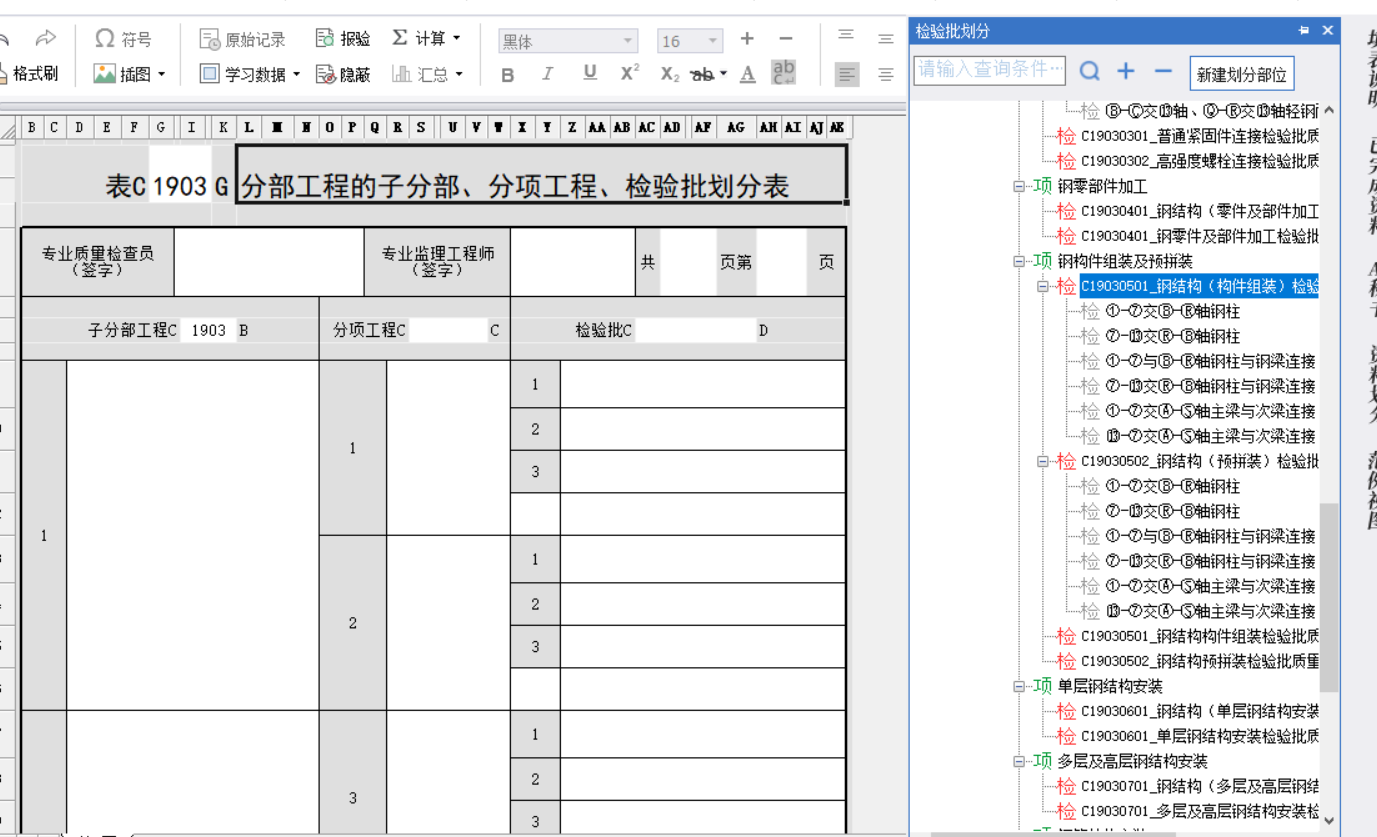The height and width of the screenshot is (837, 1377).
Task: Select the AG column header
Action: point(736,127)
